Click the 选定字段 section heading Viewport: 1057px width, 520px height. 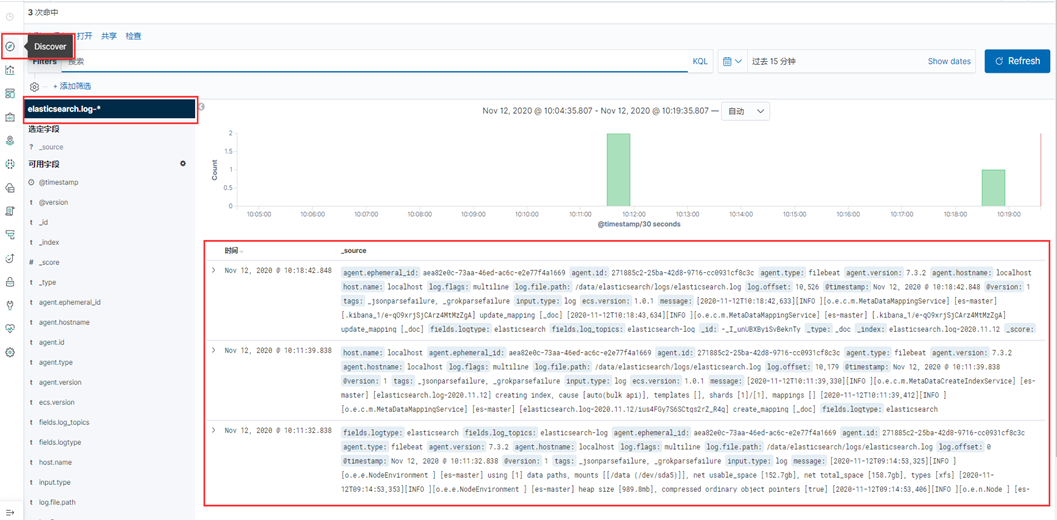pyautogui.click(x=44, y=129)
